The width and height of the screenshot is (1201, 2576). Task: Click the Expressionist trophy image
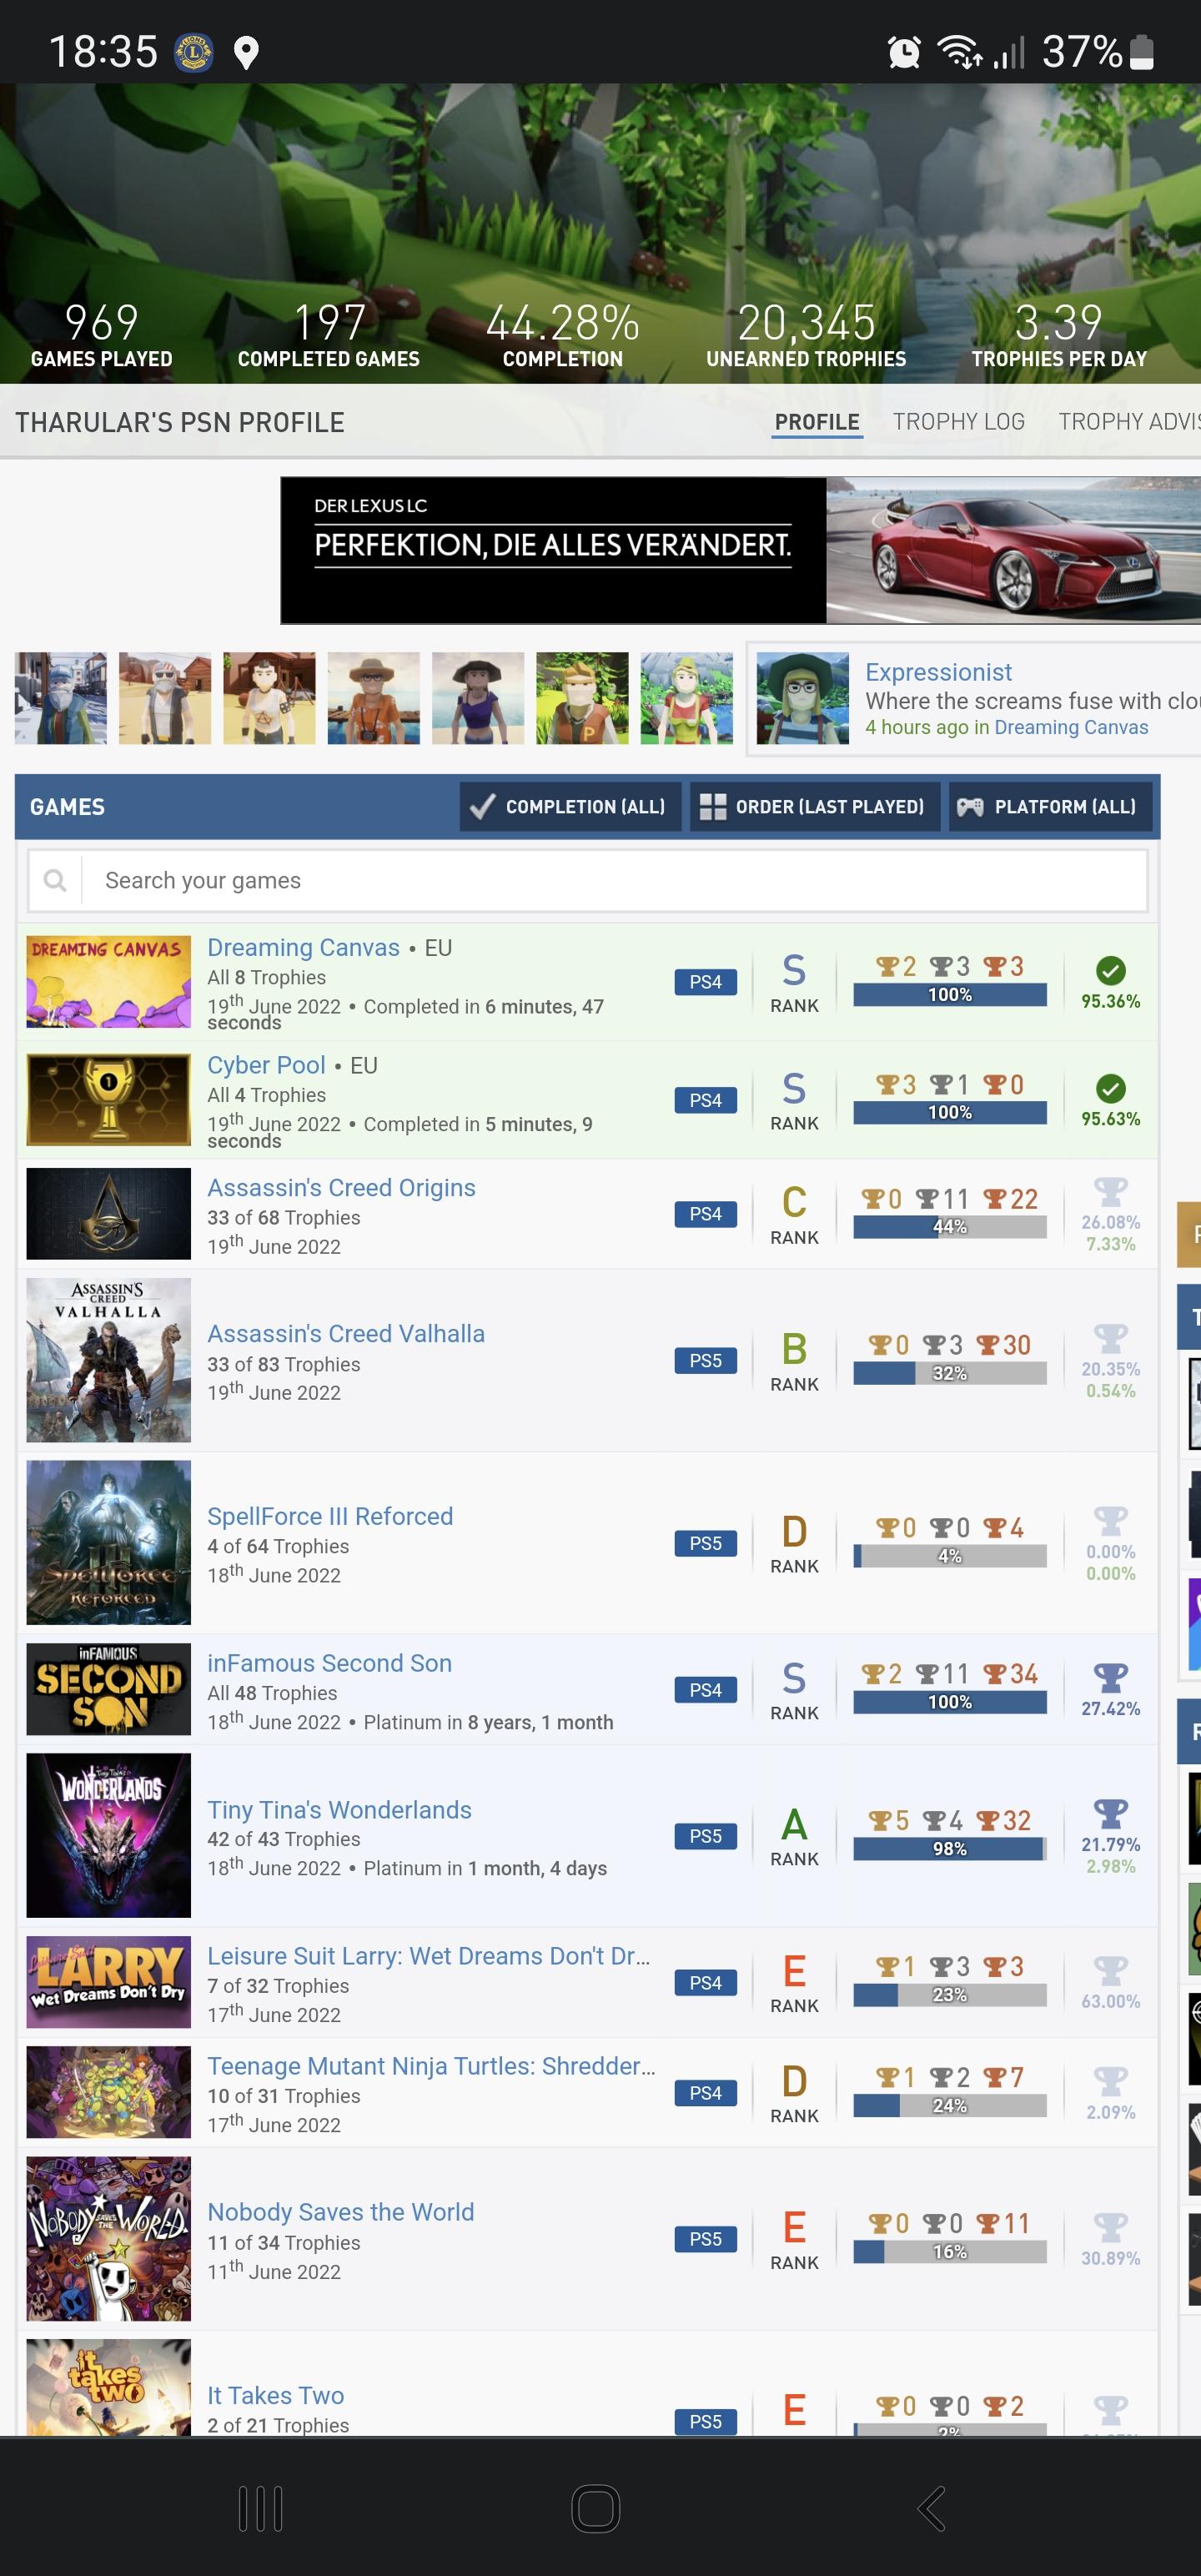[x=802, y=698]
